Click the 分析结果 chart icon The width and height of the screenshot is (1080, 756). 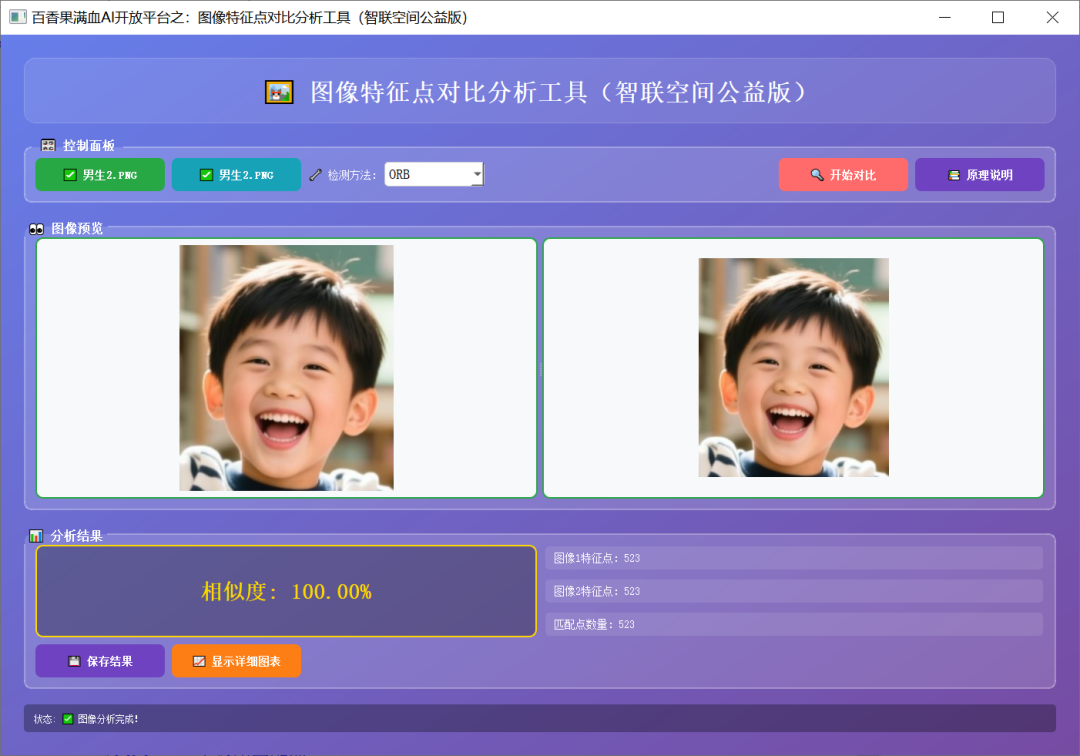38,535
